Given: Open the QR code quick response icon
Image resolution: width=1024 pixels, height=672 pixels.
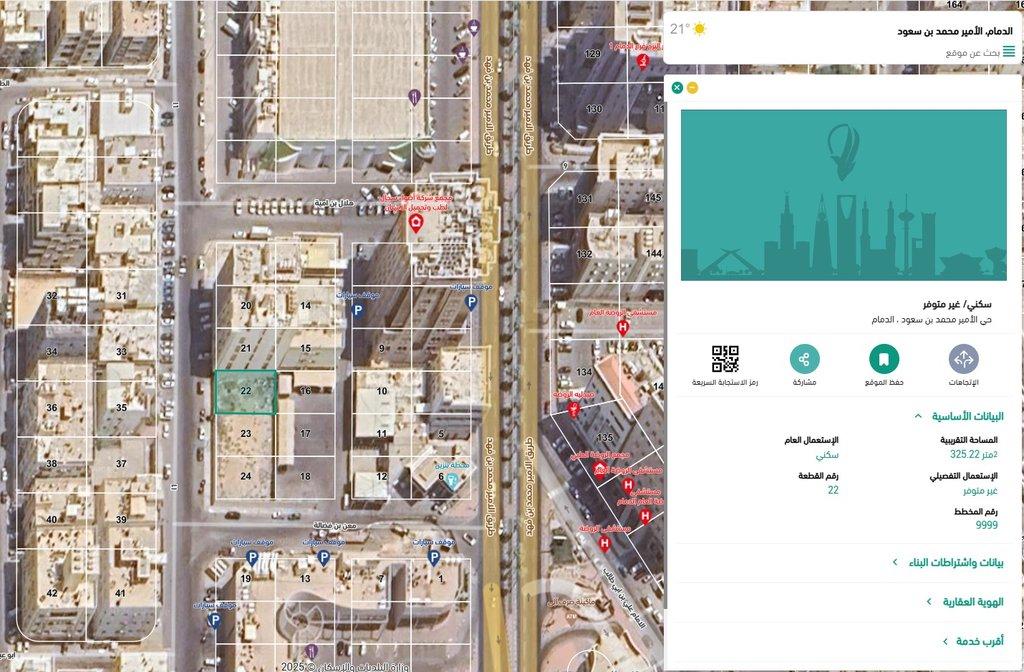Looking at the screenshot, I should pos(725,359).
